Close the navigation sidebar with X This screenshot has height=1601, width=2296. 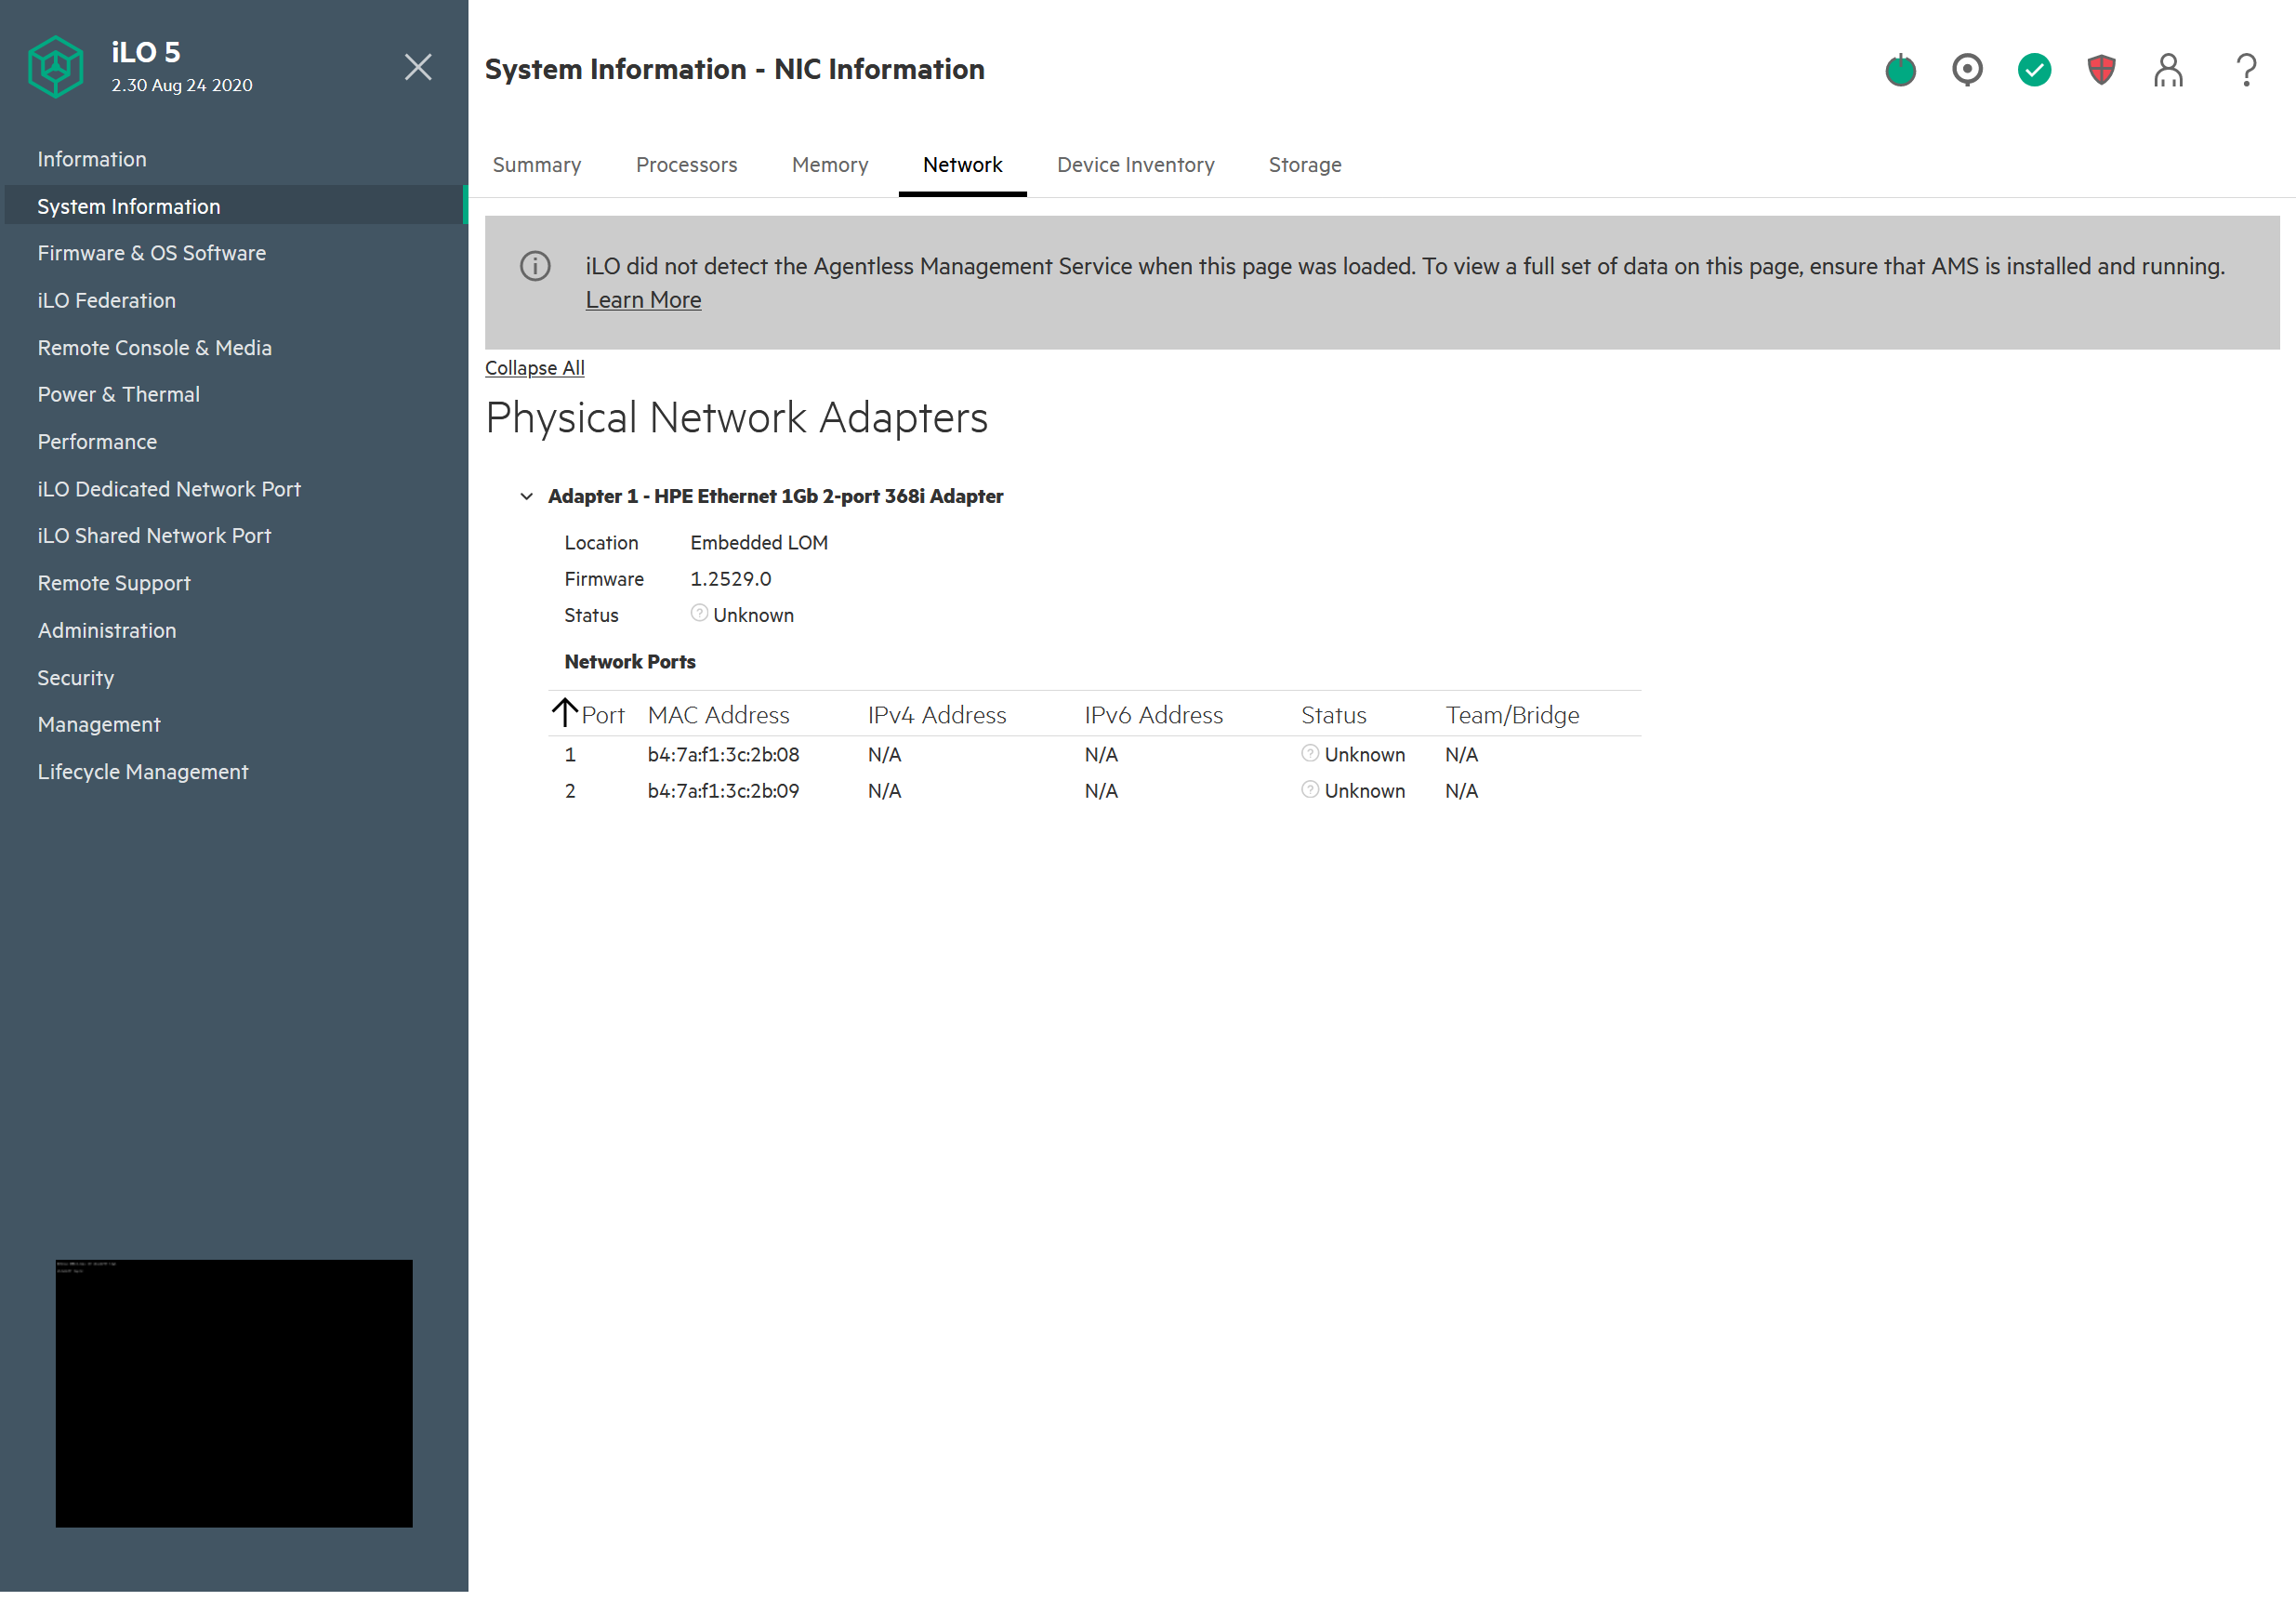click(x=418, y=67)
